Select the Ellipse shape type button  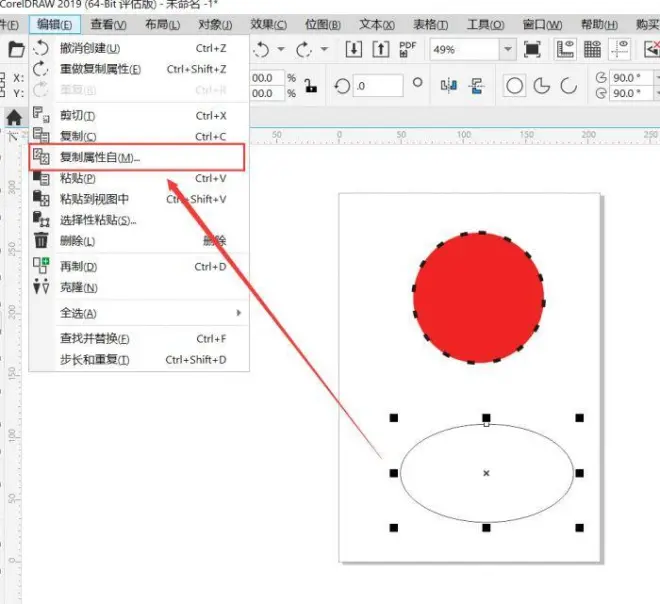514,86
